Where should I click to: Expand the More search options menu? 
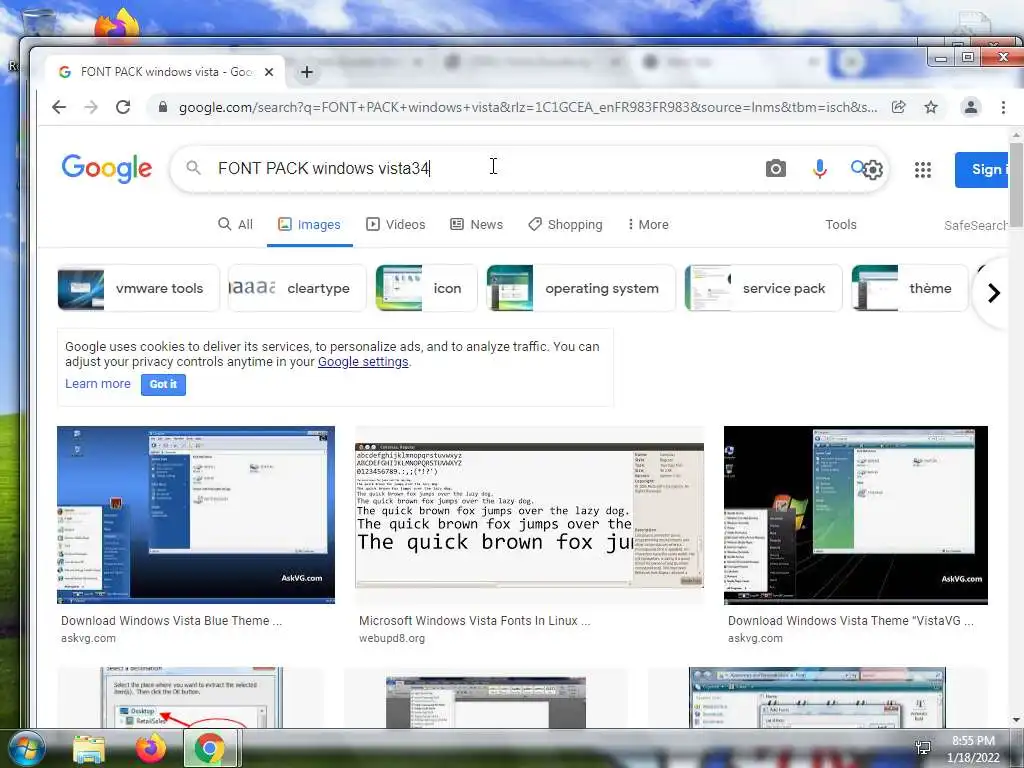click(648, 225)
